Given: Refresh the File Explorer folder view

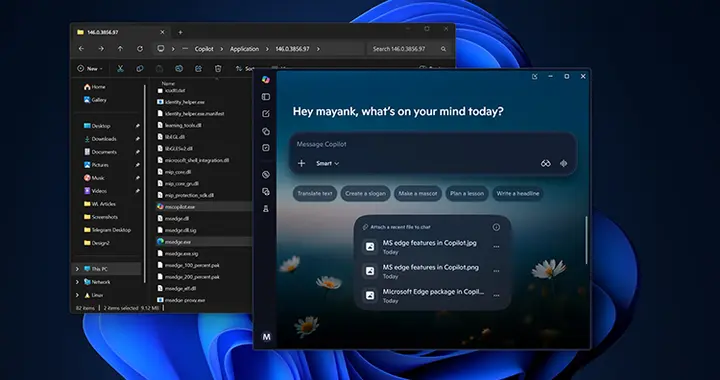Looking at the screenshot, I should (140, 49).
